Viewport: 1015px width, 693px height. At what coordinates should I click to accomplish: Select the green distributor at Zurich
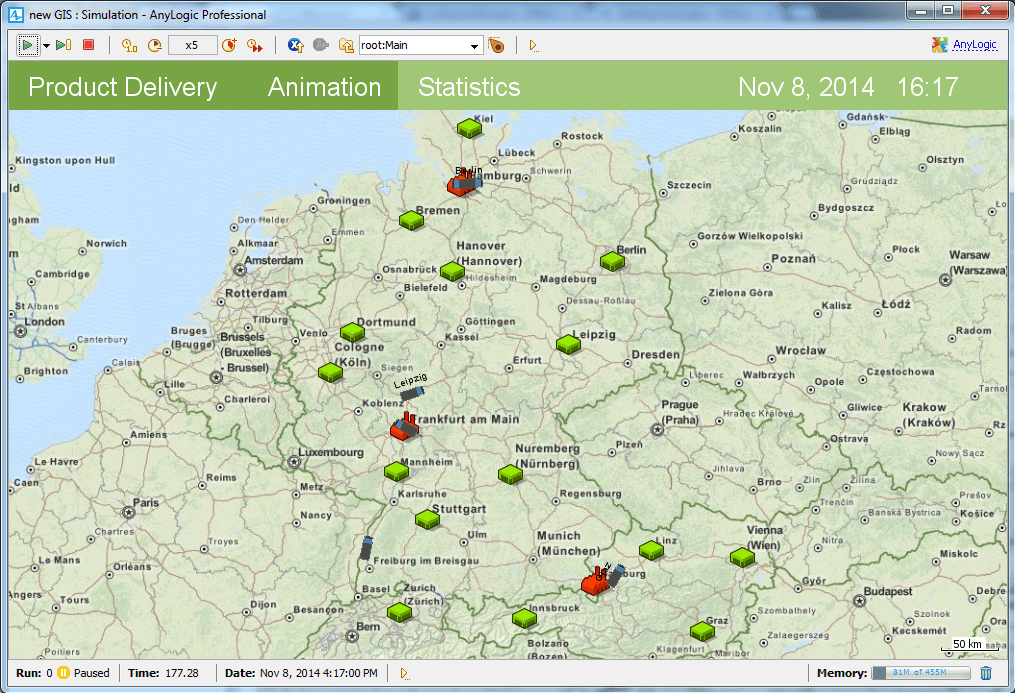click(x=399, y=611)
